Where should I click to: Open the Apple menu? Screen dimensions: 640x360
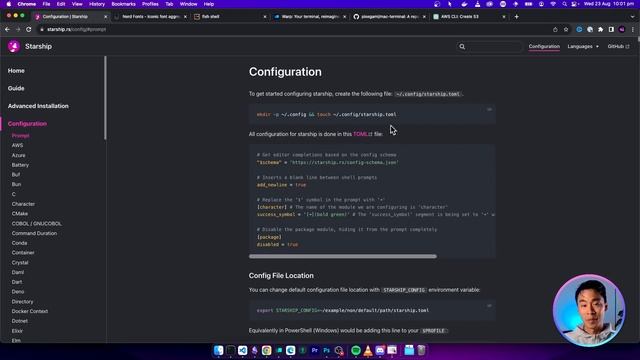click(9, 4)
